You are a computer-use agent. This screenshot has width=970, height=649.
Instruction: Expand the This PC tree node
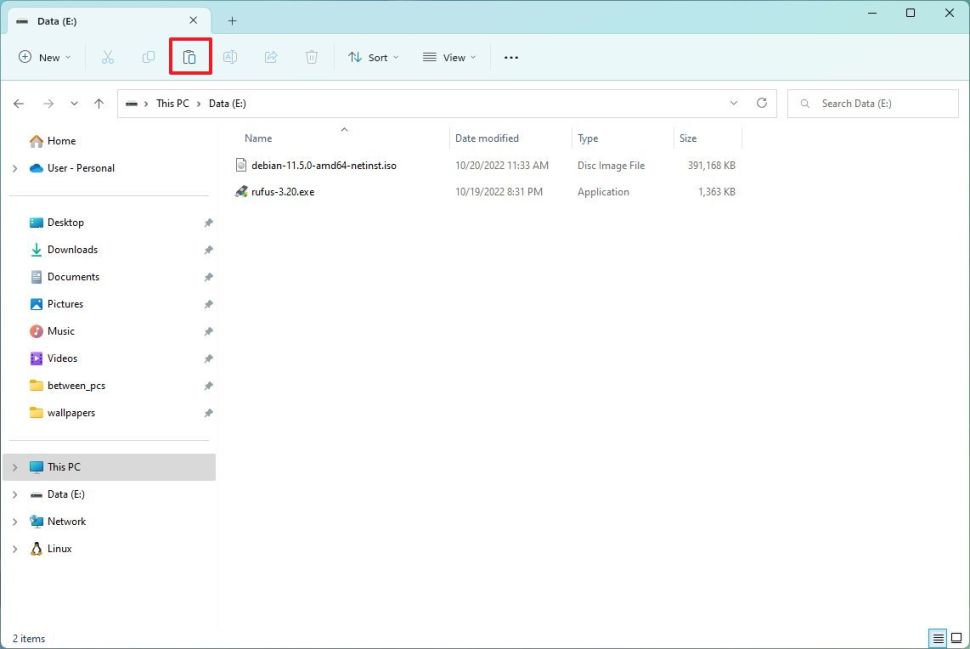point(15,467)
